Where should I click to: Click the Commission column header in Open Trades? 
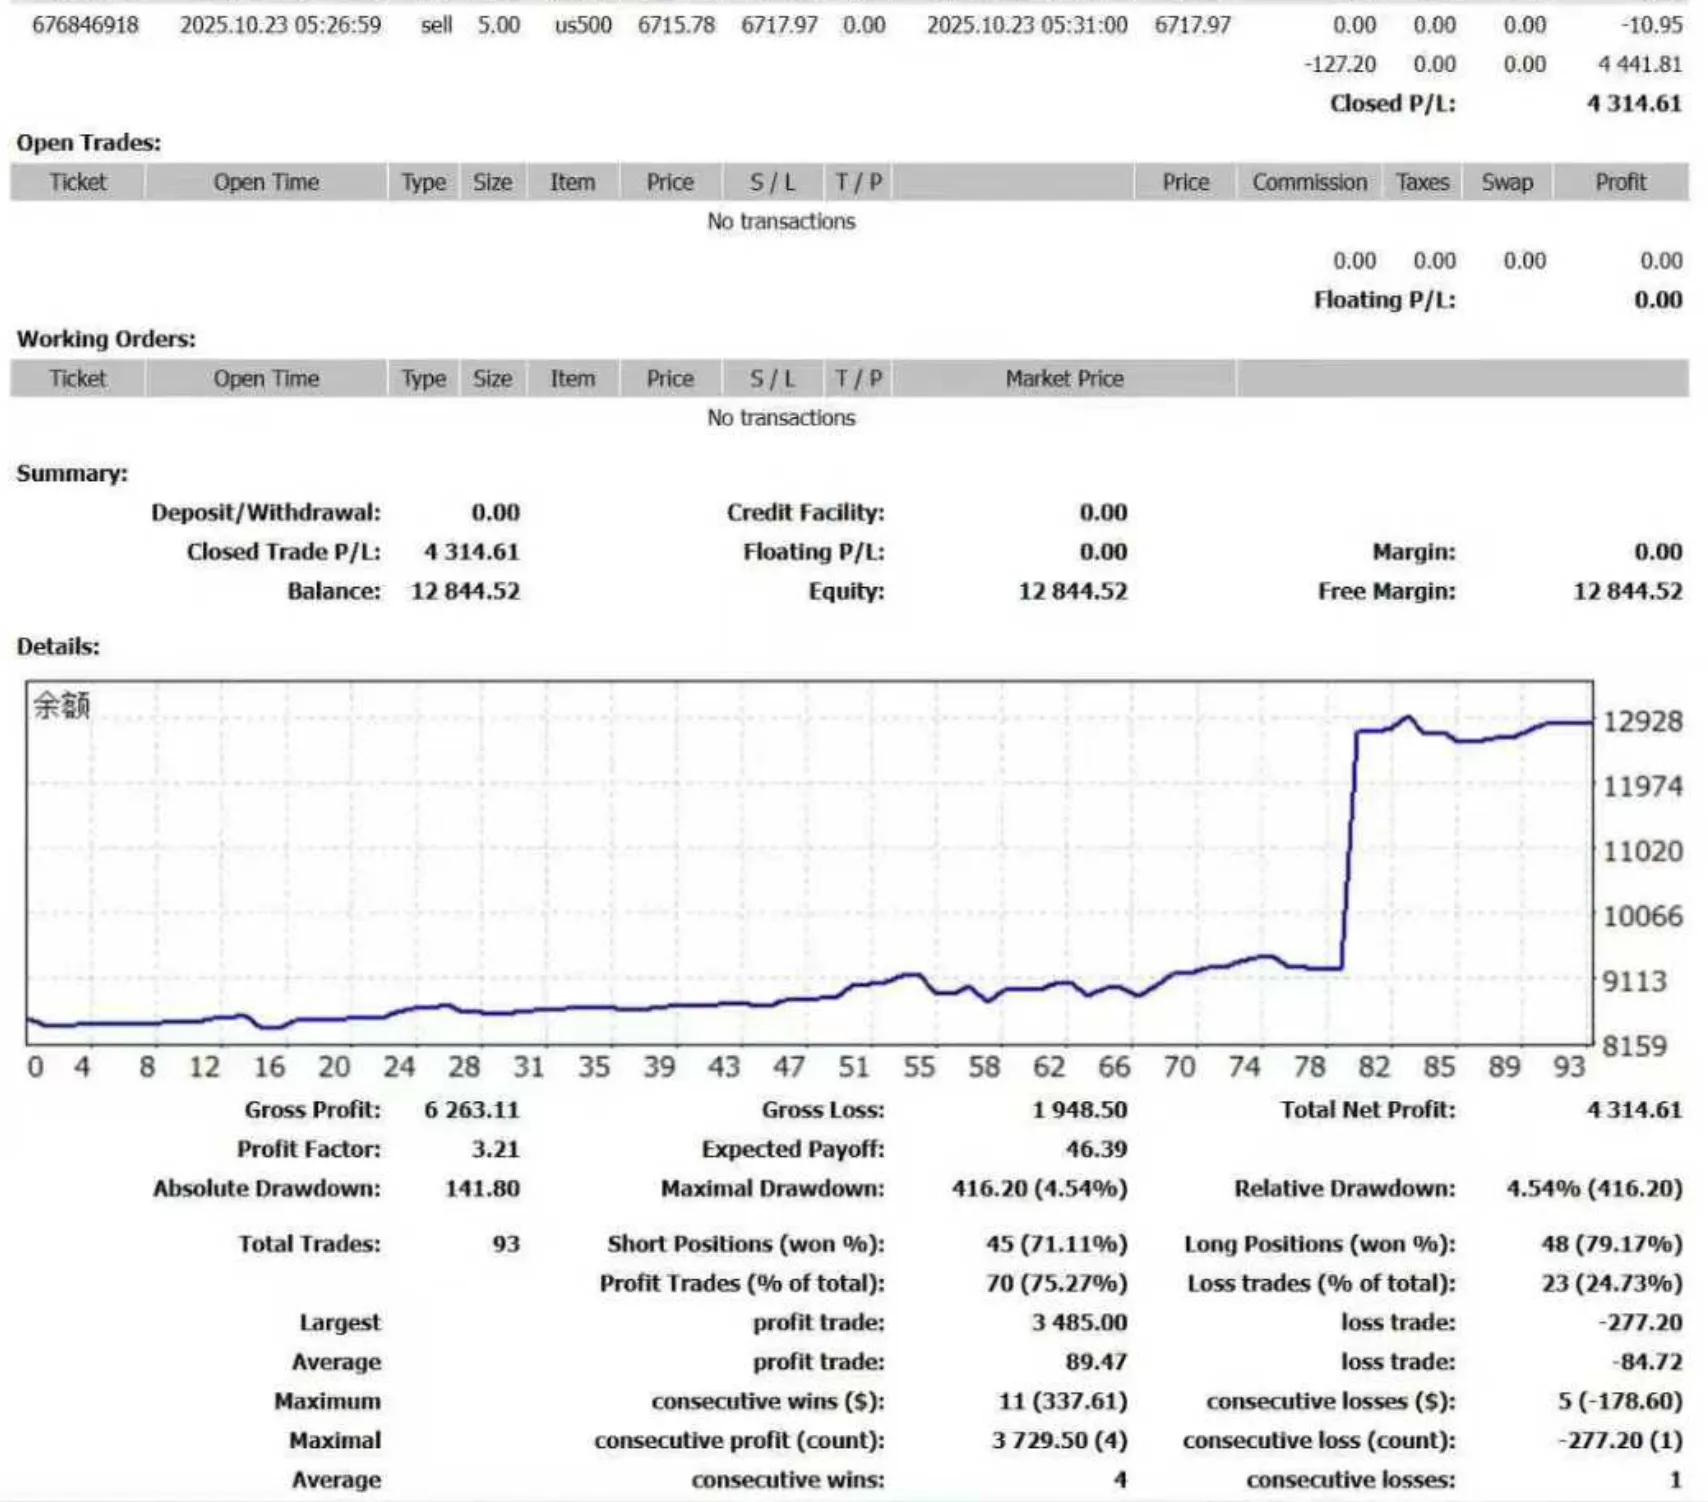click(x=1309, y=182)
